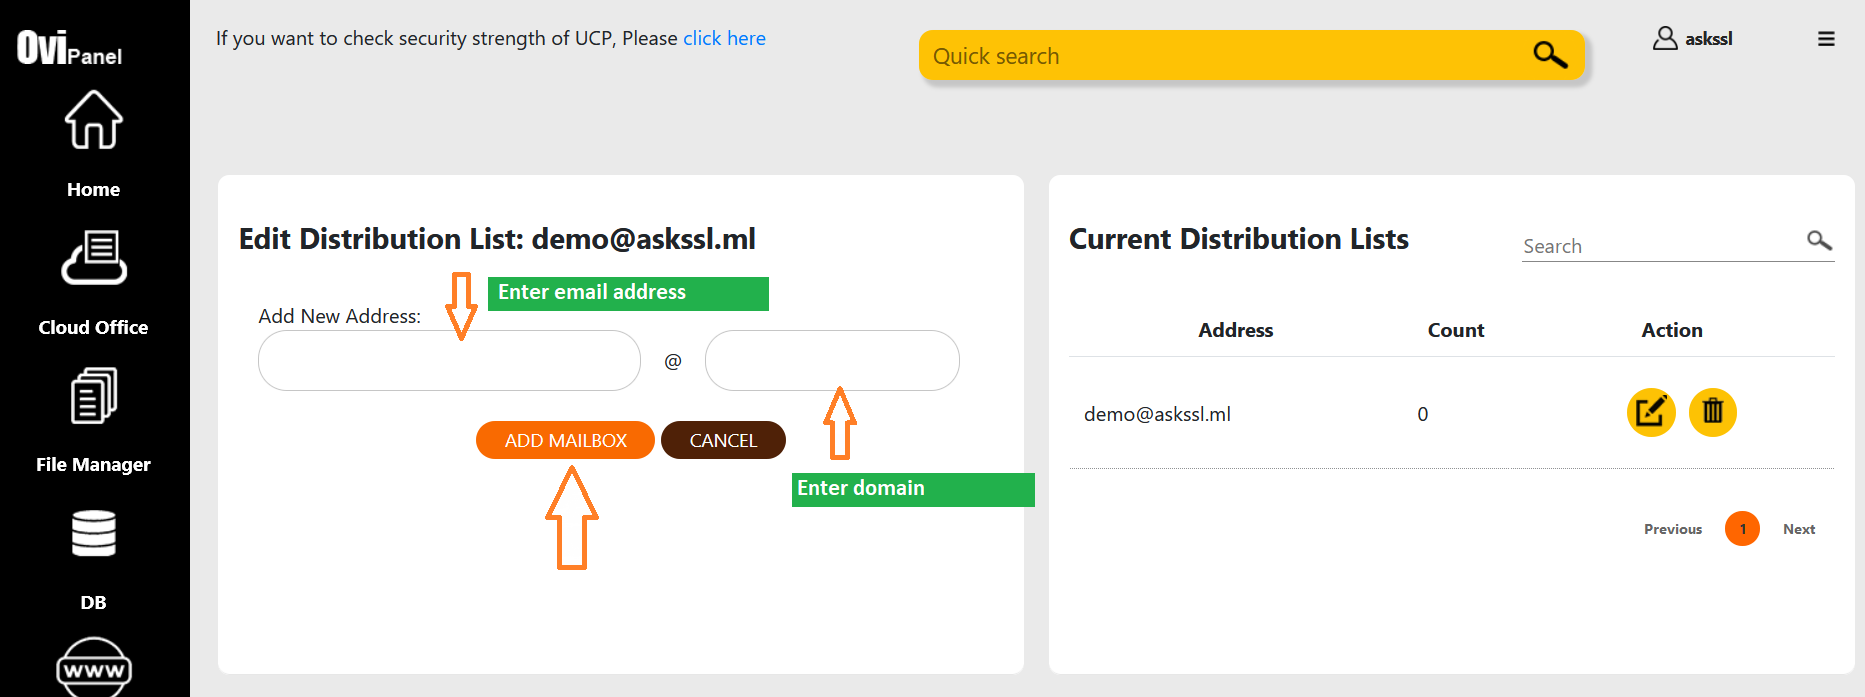Click the 'Add New Address:' label
This screenshot has height=697, width=1865.
(340, 316)
